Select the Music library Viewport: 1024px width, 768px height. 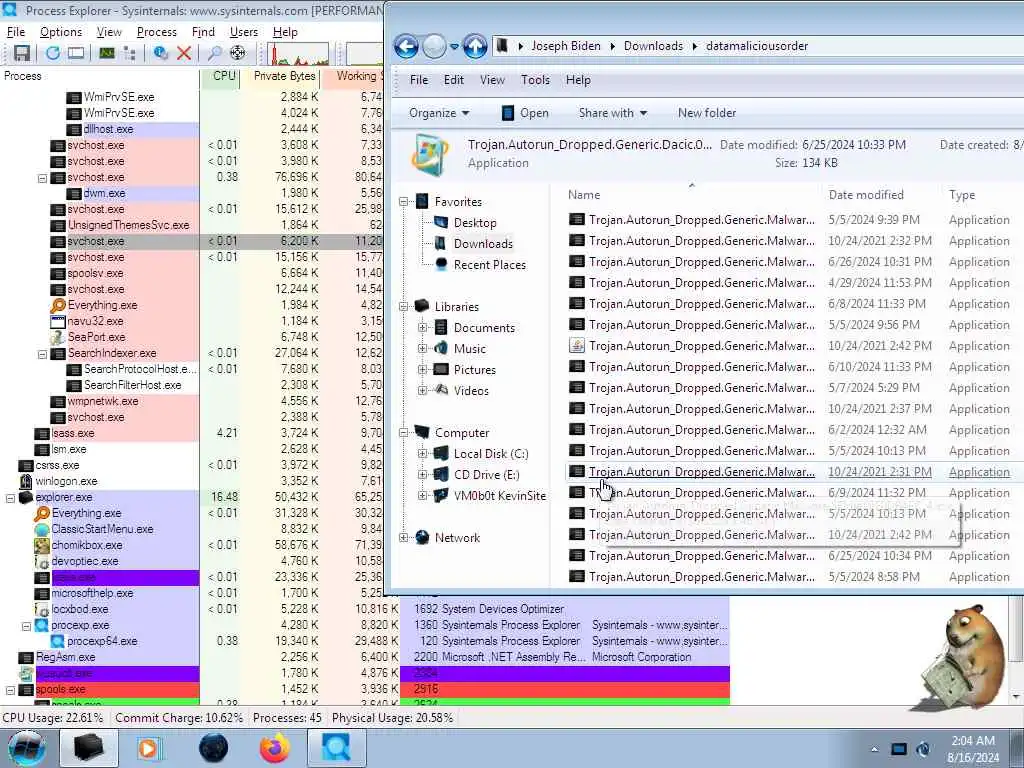(470, 349)
